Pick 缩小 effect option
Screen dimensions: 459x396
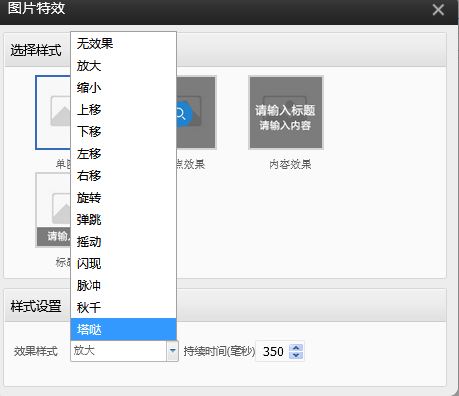[x=123, y=88]
